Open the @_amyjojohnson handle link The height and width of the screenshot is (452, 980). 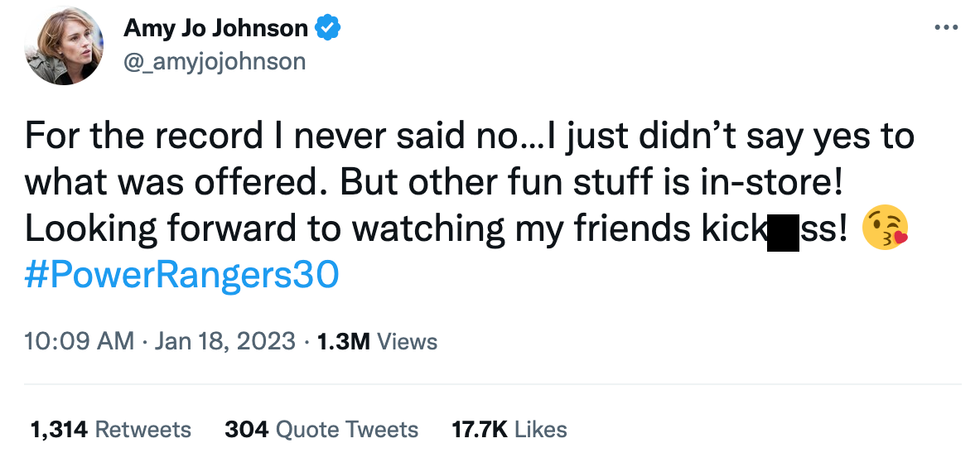pos(213,62)
